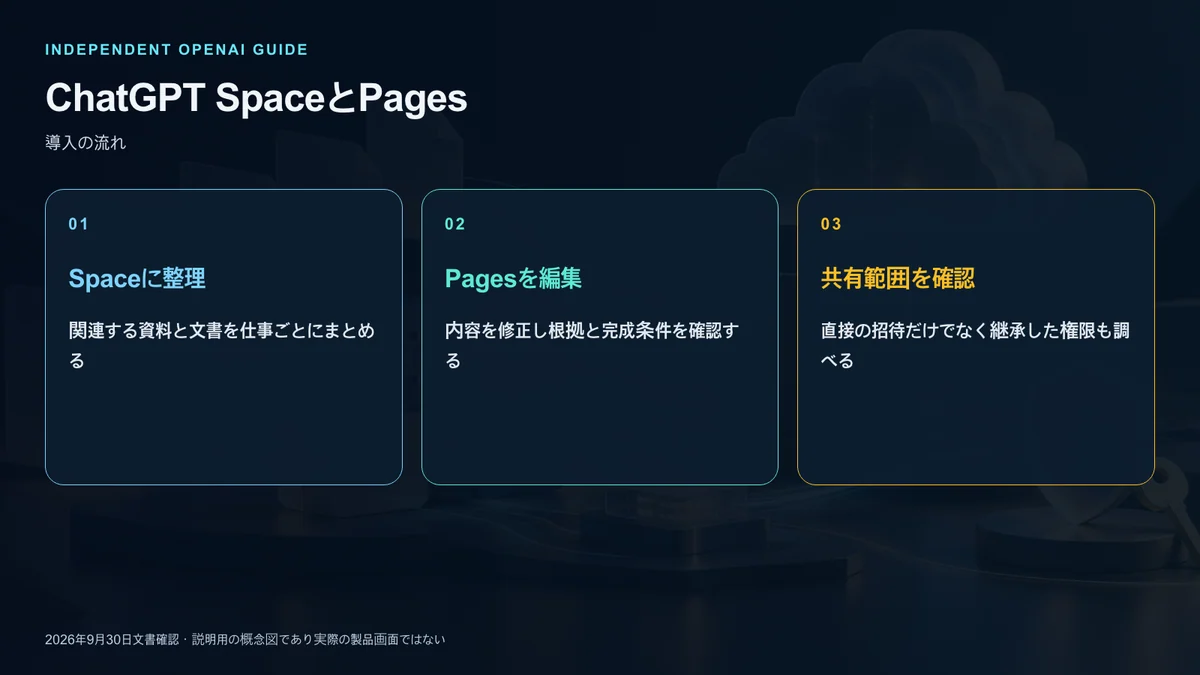The image size is (1200, 675).
Task: Select step number '02'
Action: coord(455,224)
